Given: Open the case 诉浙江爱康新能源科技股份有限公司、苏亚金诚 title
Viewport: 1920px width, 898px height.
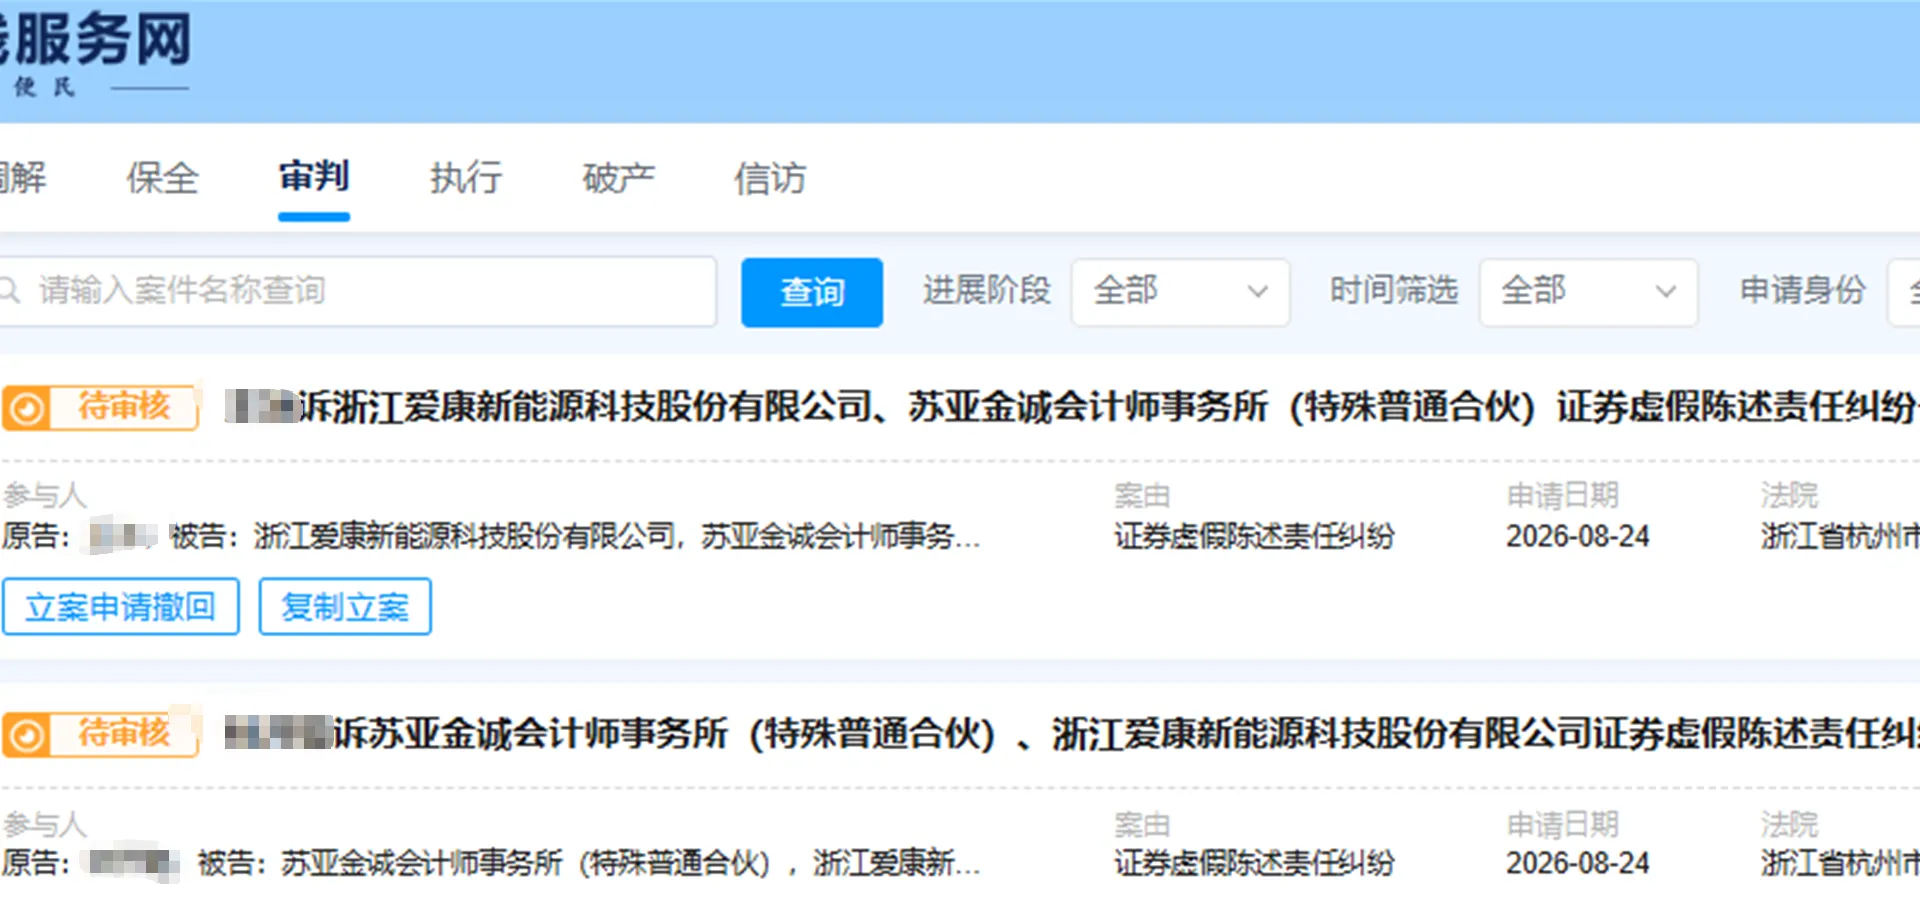Looking at the screenshot, I should pyautogui.click(x=1070, y=407).
